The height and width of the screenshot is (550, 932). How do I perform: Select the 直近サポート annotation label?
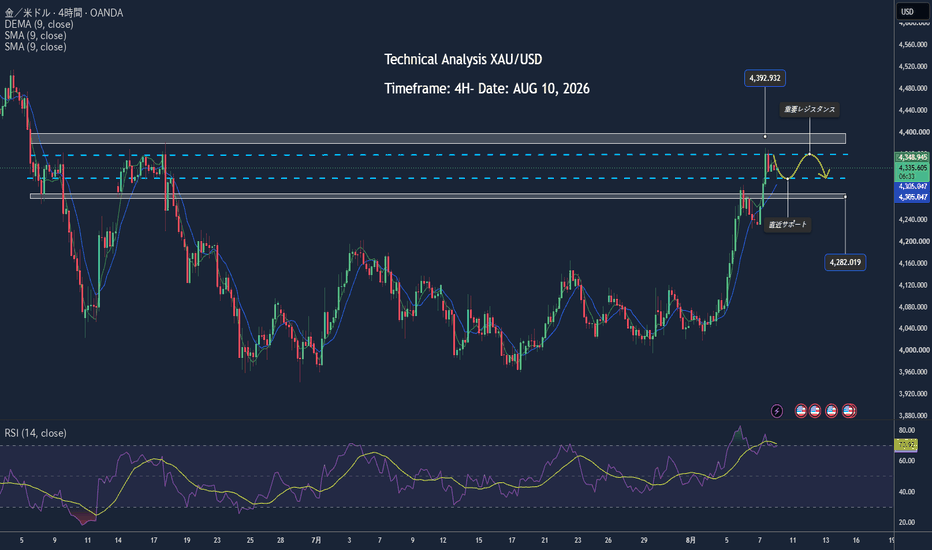788,225
